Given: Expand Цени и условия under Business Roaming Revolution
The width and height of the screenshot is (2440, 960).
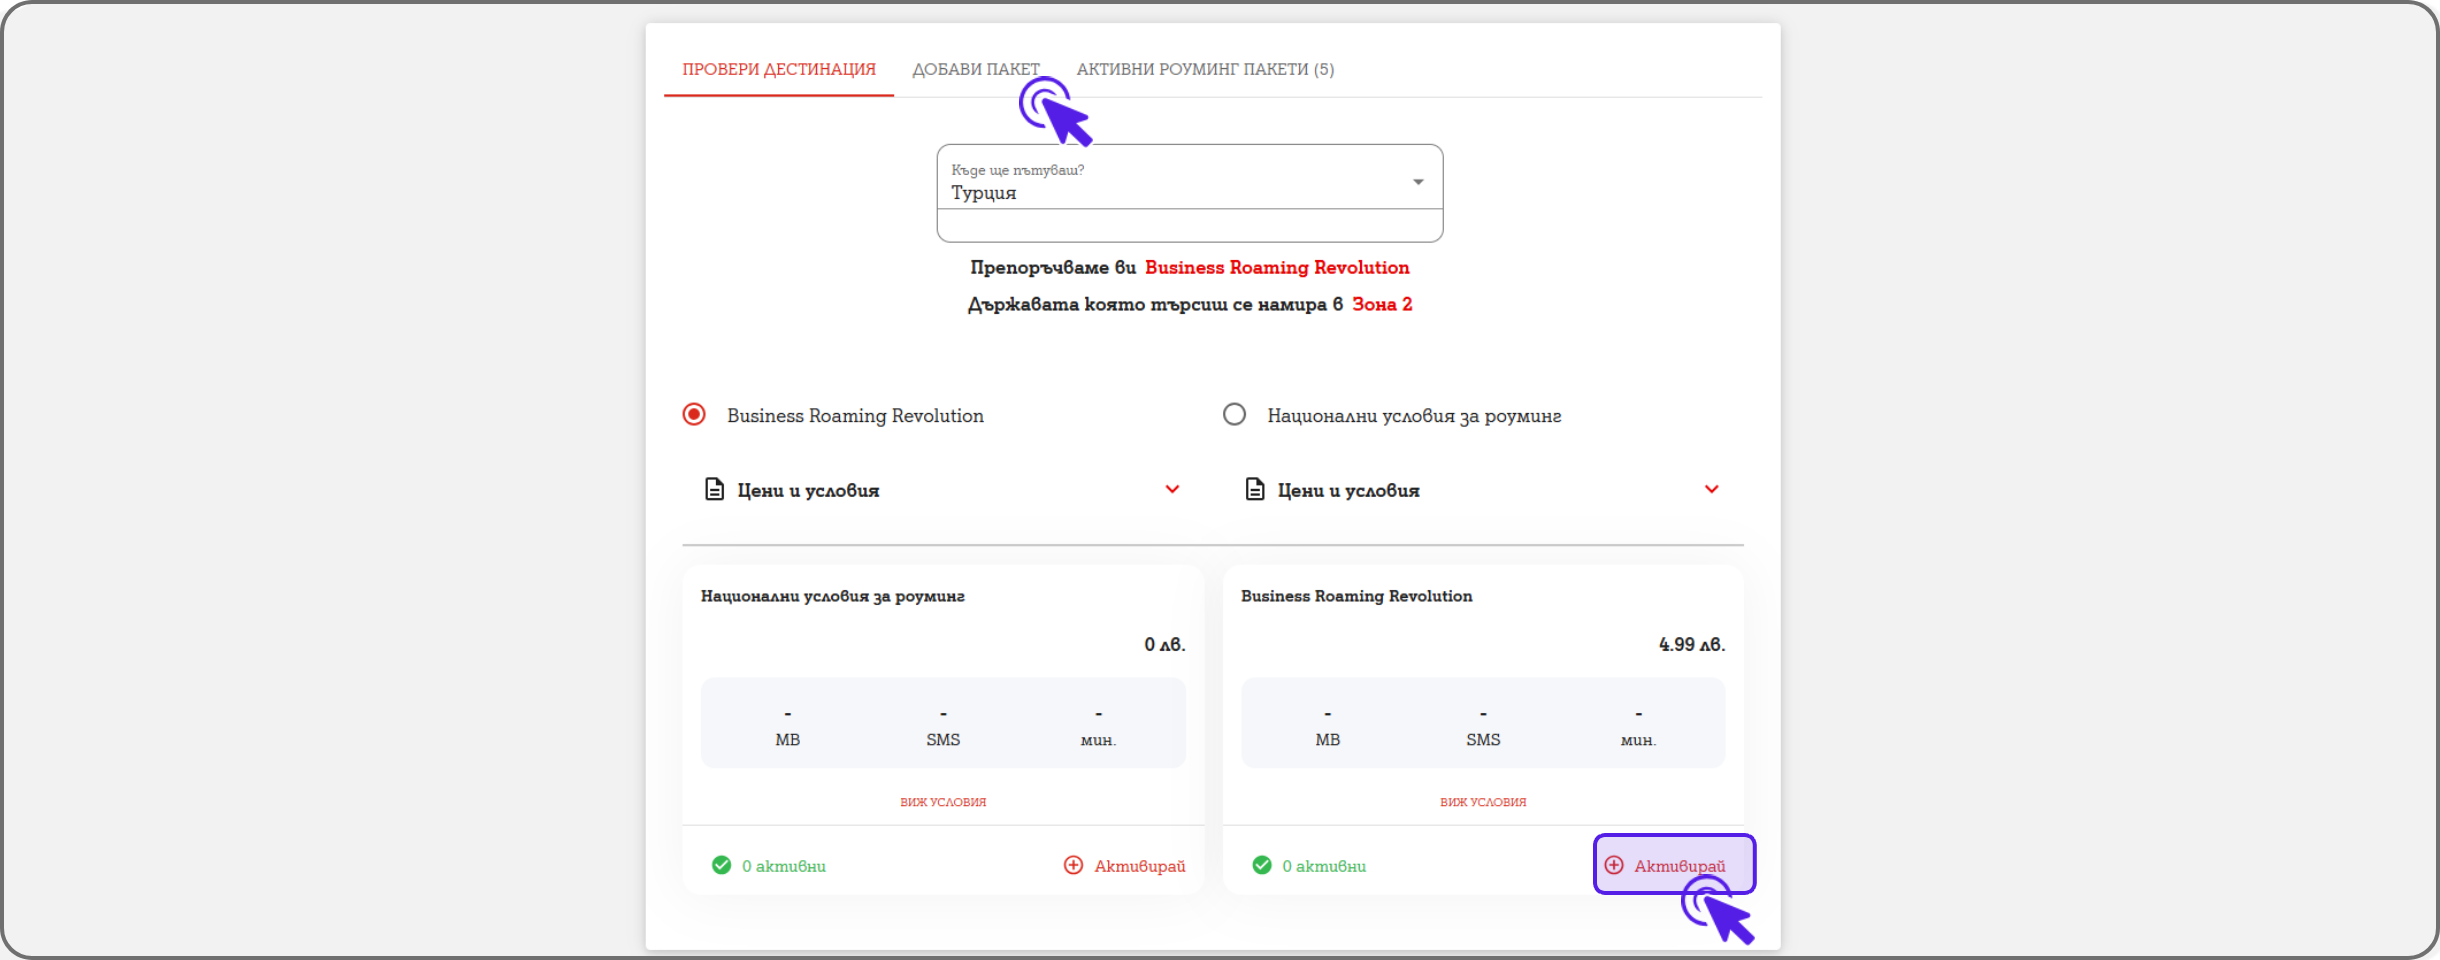Looking at the screenshot, I should (x=943, y=490).
